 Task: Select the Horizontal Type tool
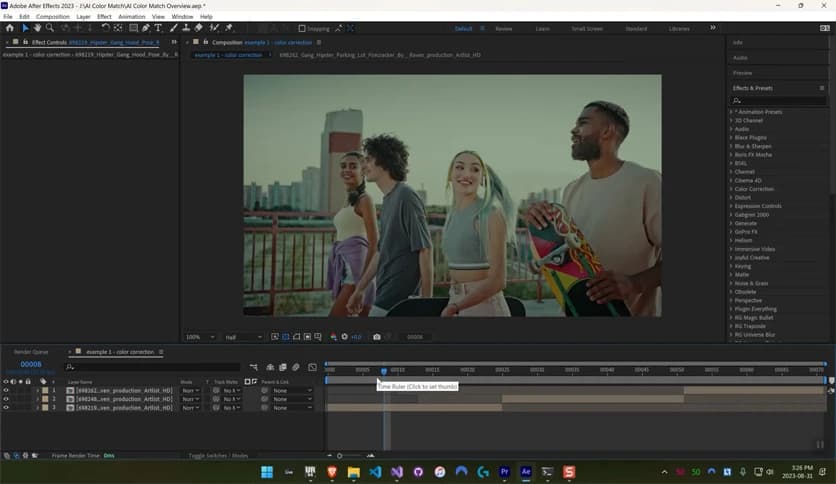158,28
